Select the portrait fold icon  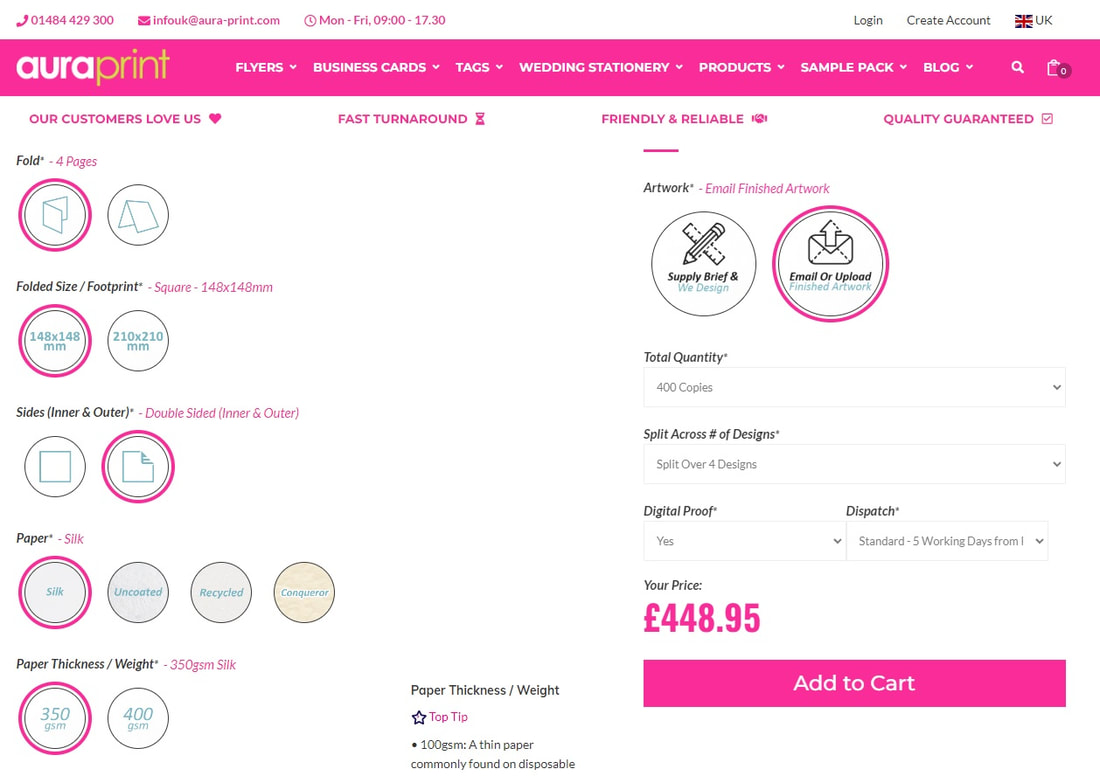point(55,215)
